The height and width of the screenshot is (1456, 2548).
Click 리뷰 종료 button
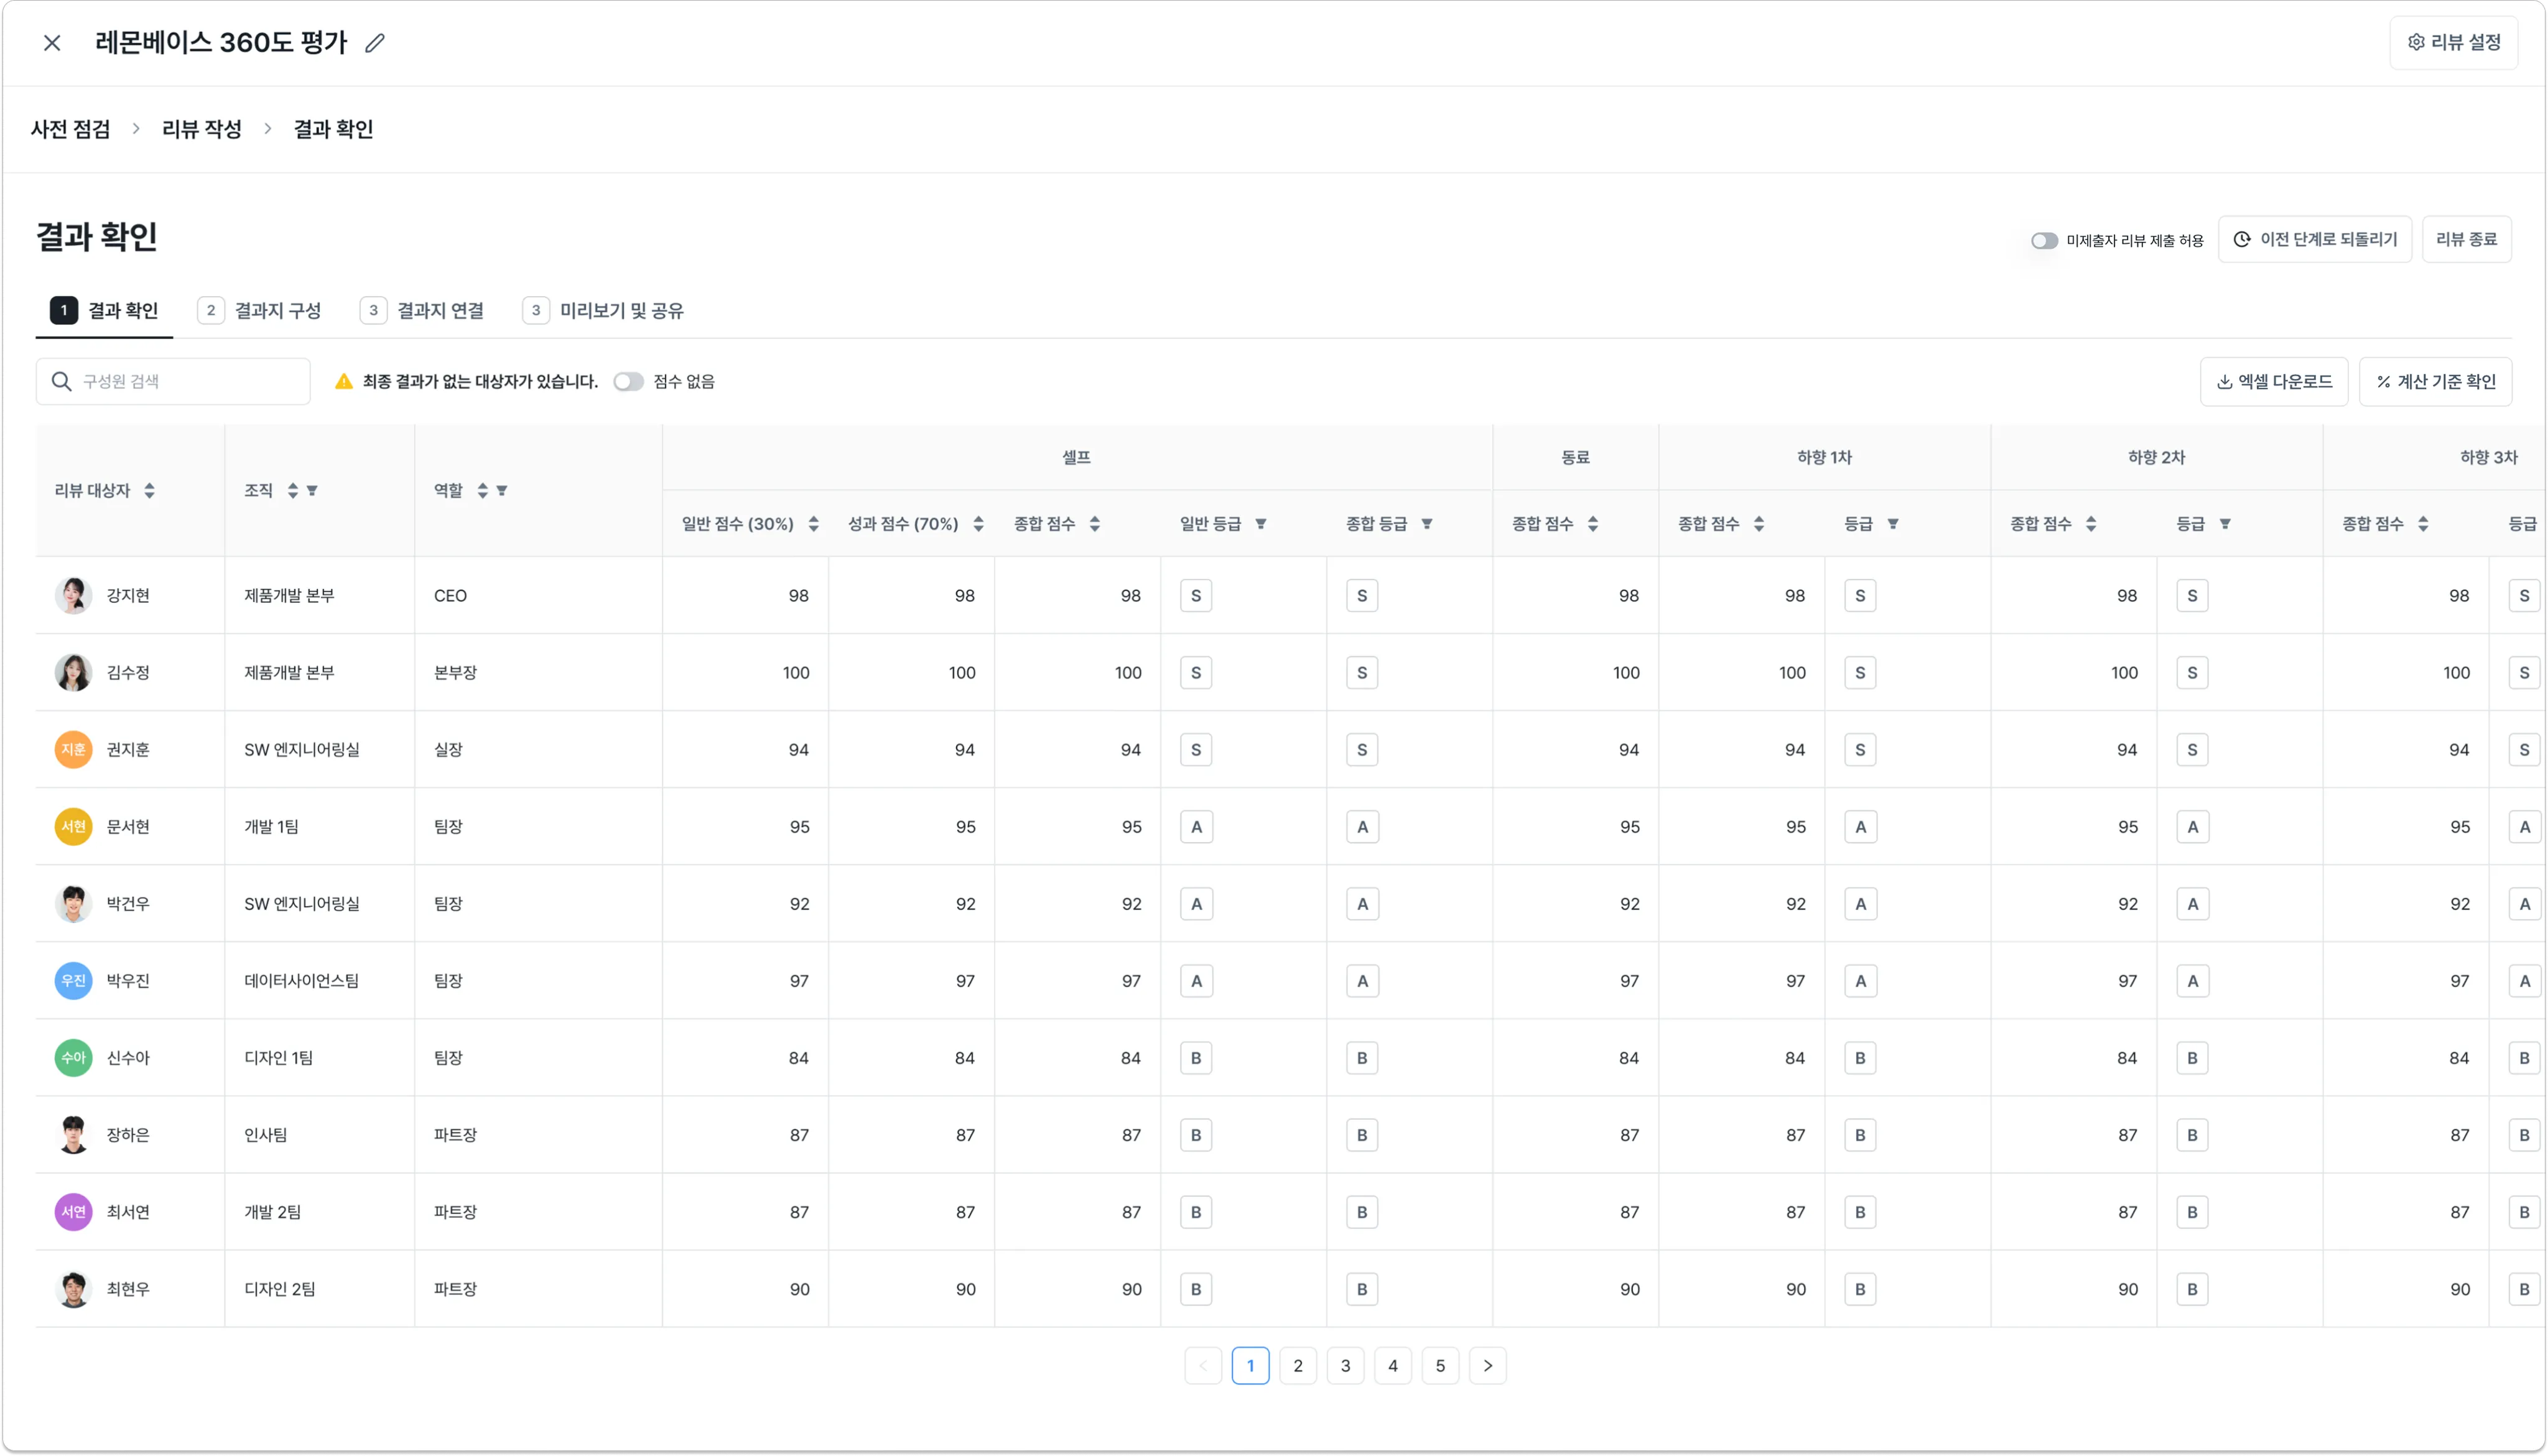[2466, 240]
